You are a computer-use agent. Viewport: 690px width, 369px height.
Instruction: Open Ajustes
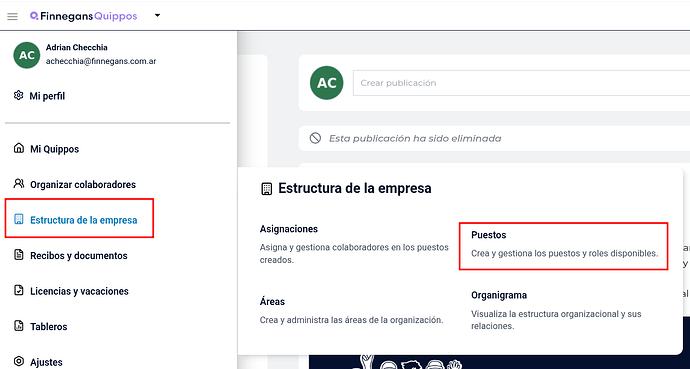point(46,362)
